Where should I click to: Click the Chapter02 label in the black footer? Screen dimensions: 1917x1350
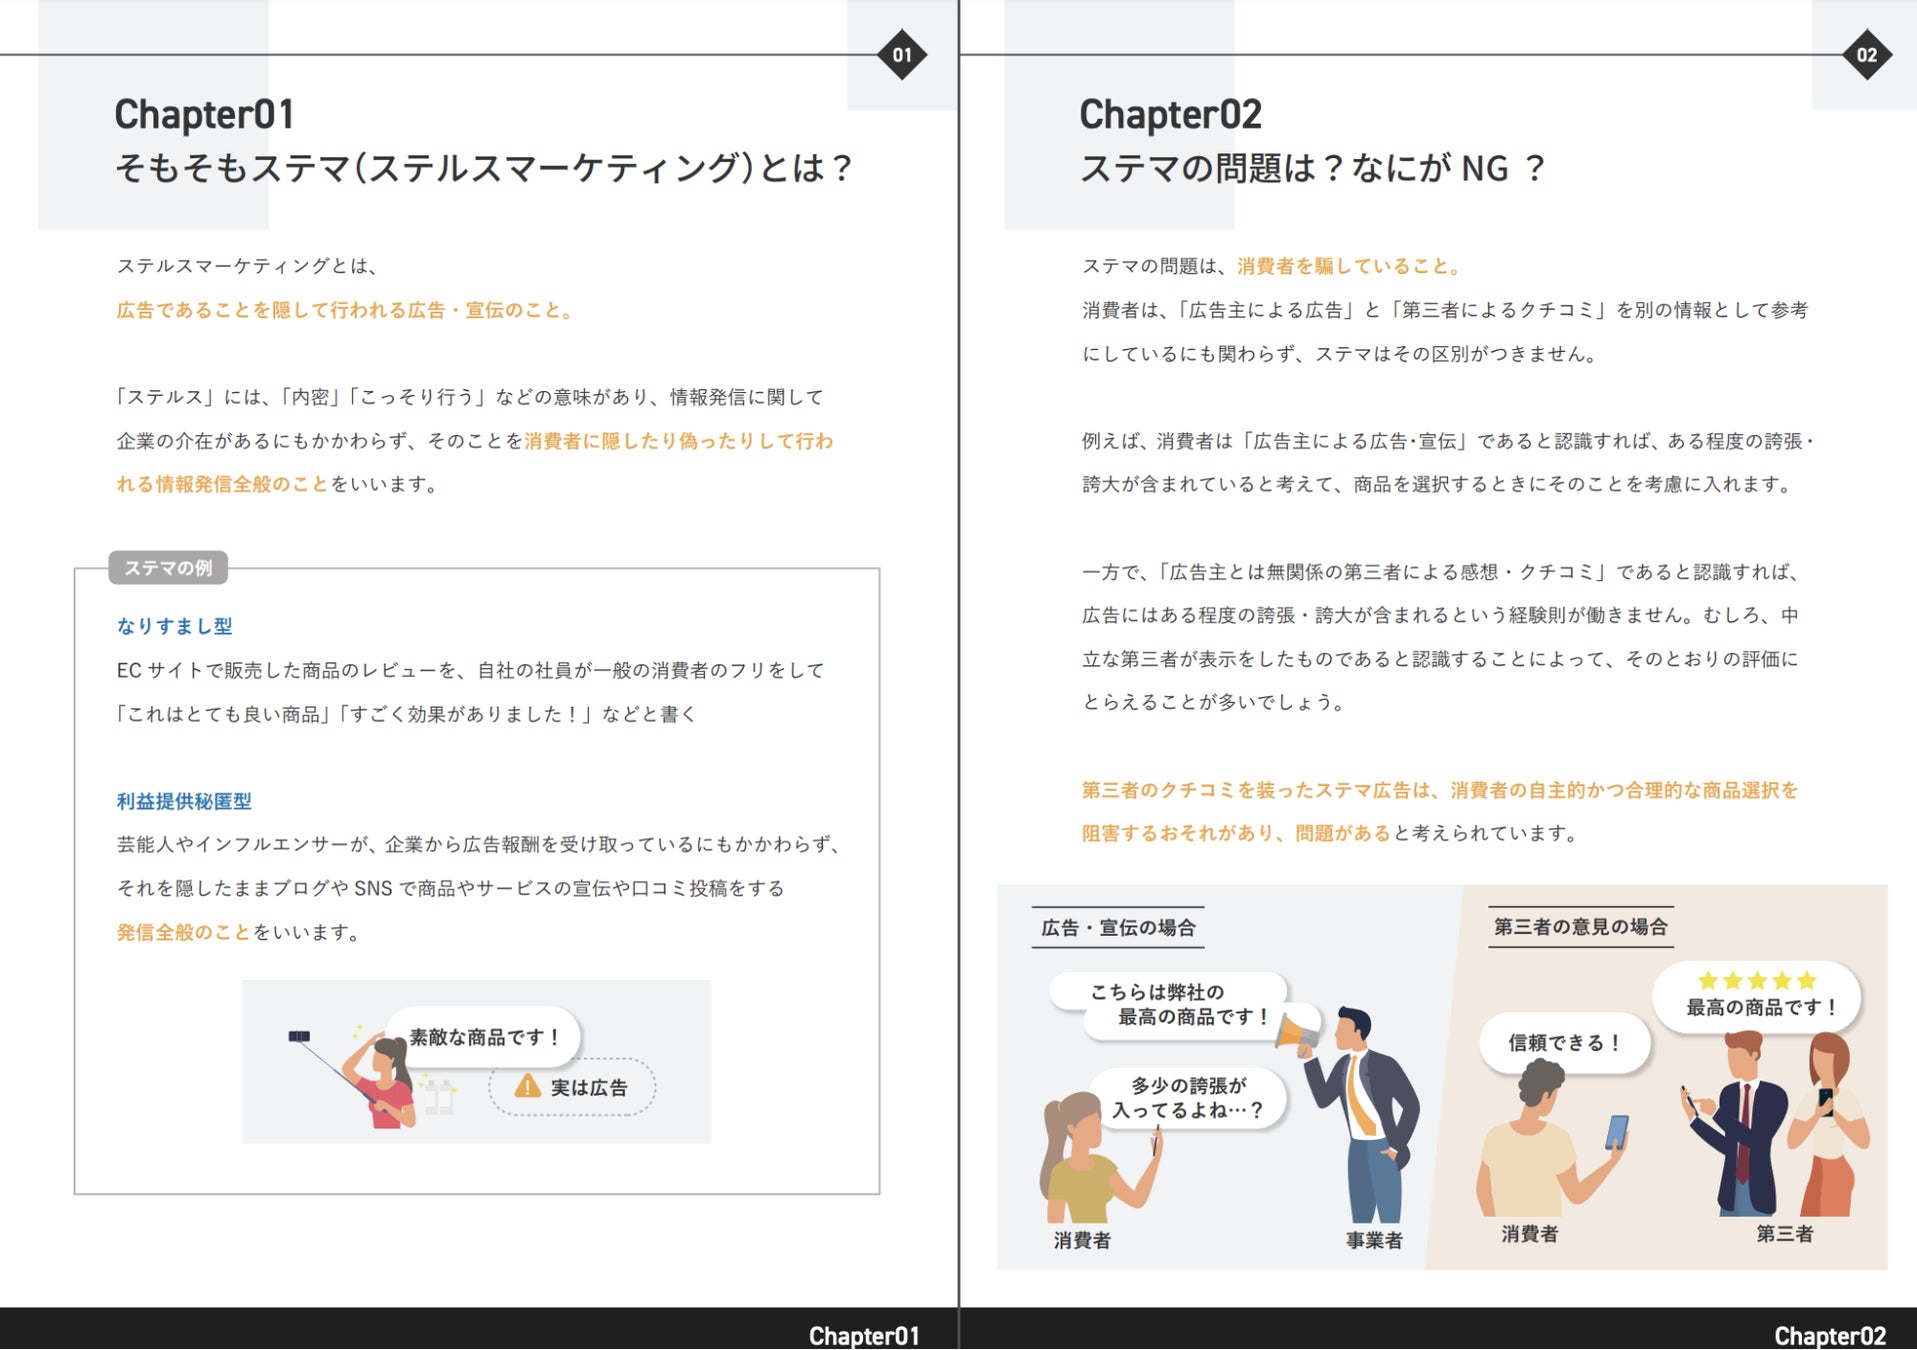[x=1830, y=1335]
